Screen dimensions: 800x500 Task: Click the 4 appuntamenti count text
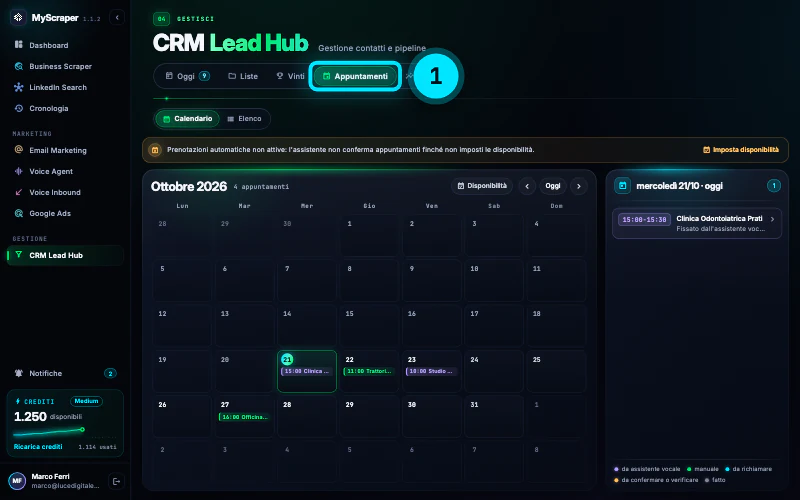click(261, 187)
